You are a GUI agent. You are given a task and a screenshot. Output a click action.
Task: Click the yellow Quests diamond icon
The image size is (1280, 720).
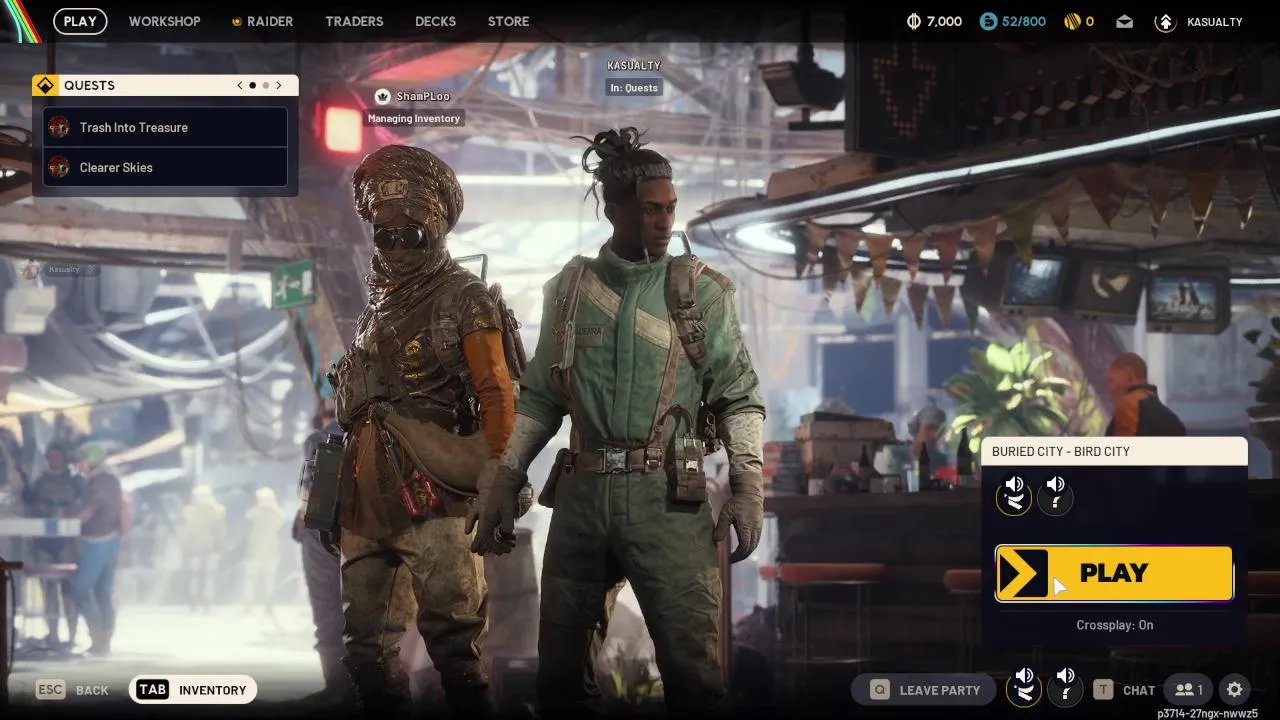45,85
